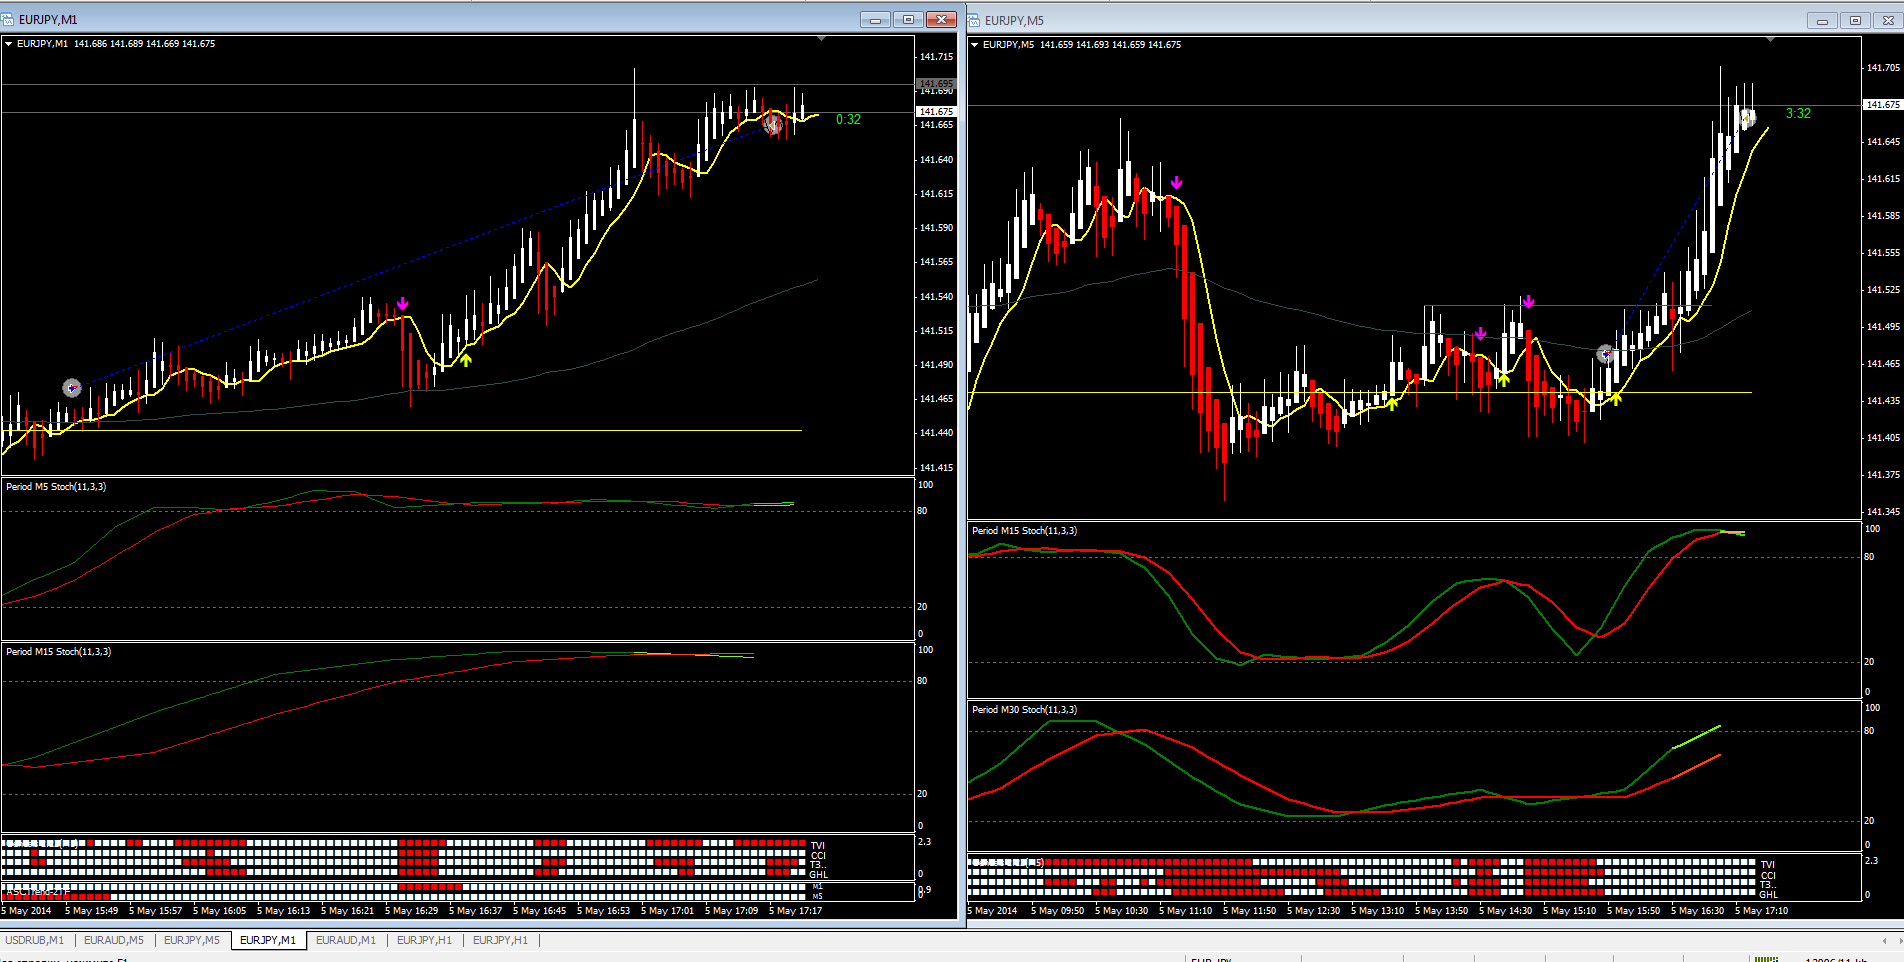Click the chart shift triangle on M5 chart
Image resolution: width=1904 pixels, height=962 pixels.
pyautogui.click(x=1771, y=40)
